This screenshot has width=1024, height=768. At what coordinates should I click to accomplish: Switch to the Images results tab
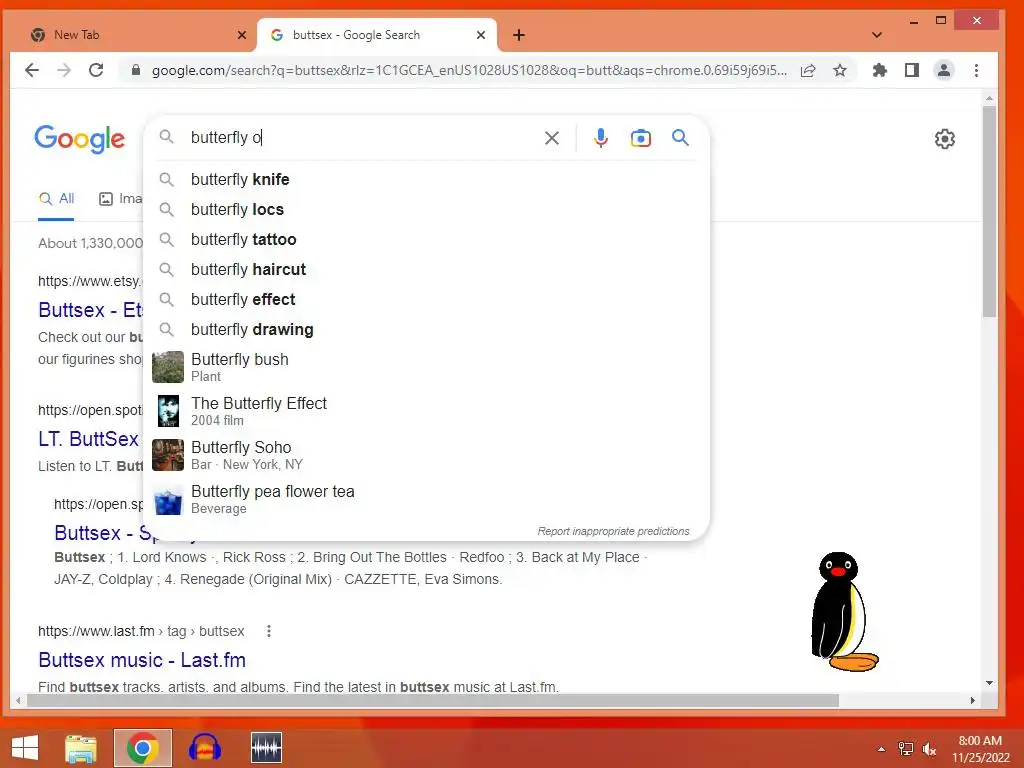tap(121, 199)
